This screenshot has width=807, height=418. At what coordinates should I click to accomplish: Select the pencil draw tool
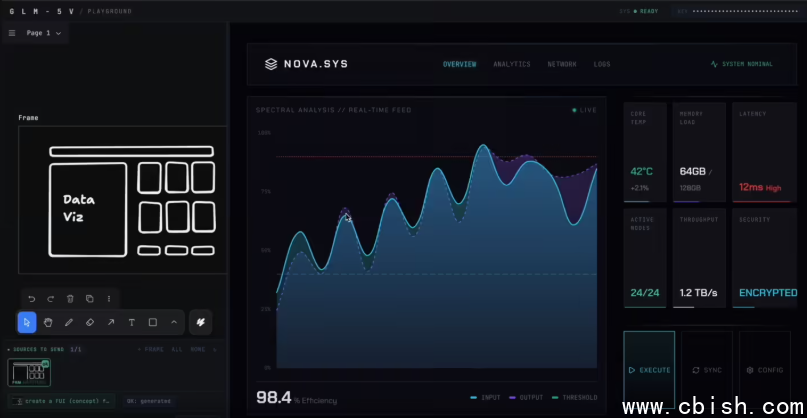click(x=69, y=322)
